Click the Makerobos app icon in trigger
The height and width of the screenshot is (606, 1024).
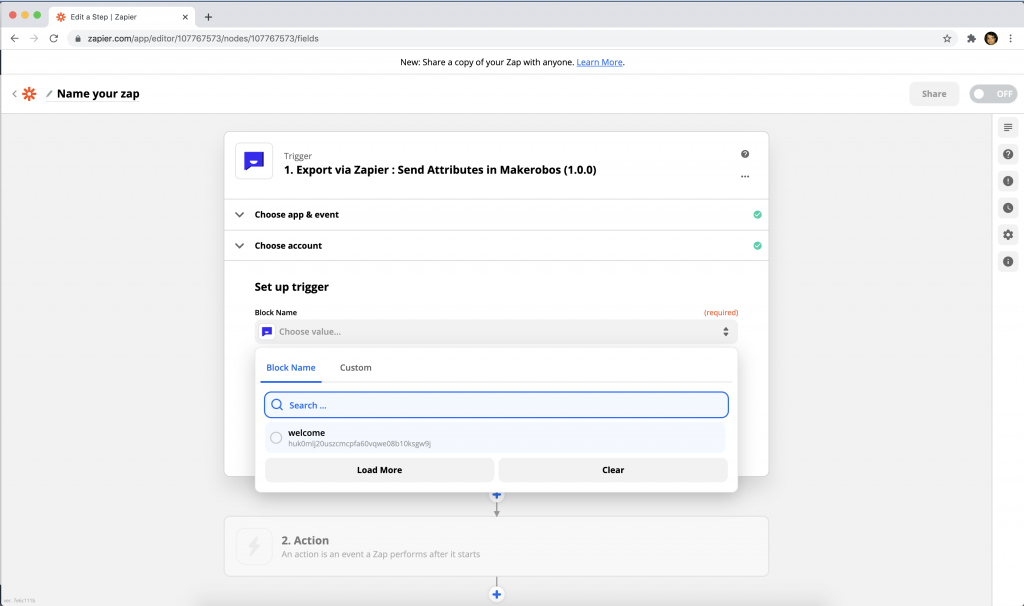(254, 161)
